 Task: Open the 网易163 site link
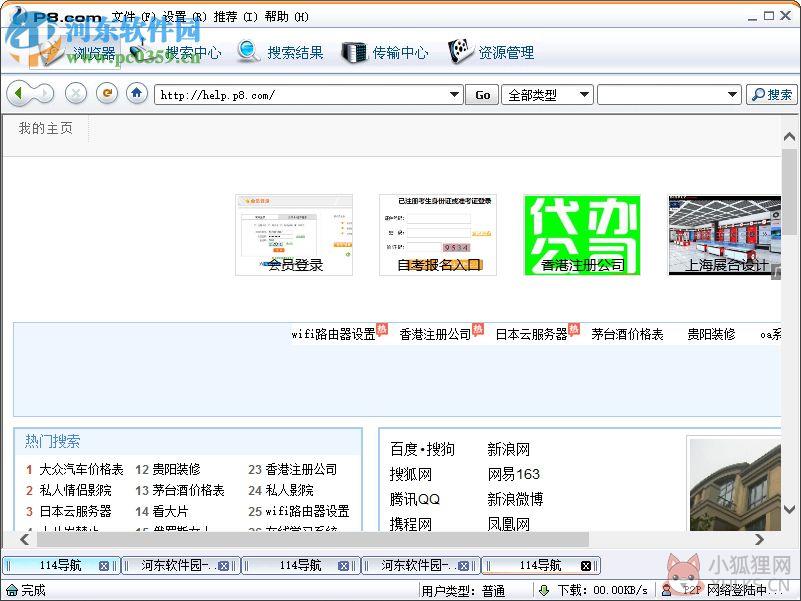[x=513, y=474]
